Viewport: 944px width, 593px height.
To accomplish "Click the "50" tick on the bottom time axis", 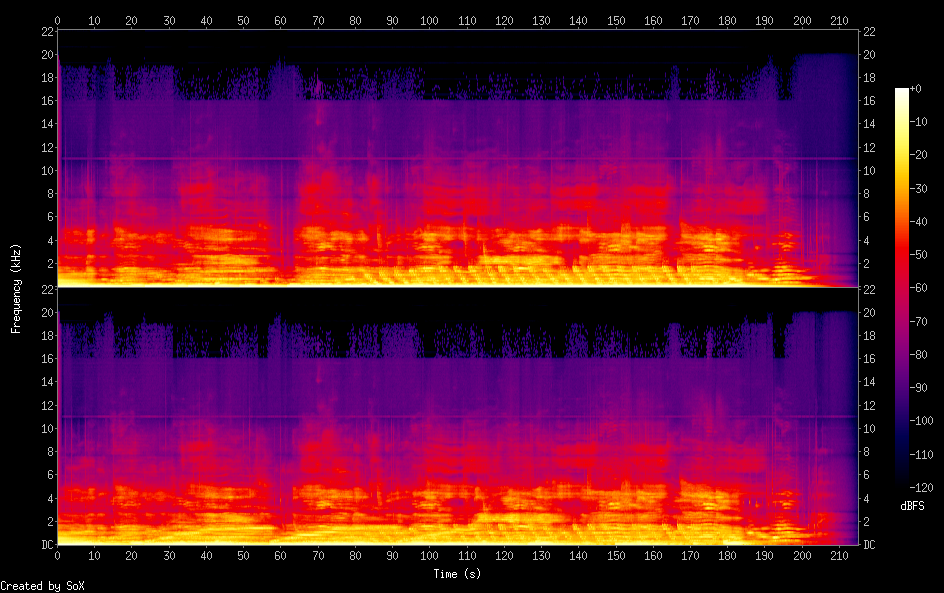I will pos(243,556).
